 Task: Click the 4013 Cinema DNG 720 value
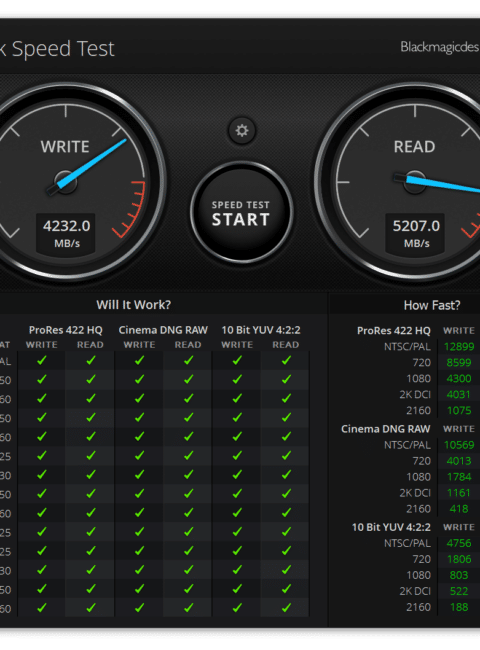pyautogui.click(x=459, y=461)
